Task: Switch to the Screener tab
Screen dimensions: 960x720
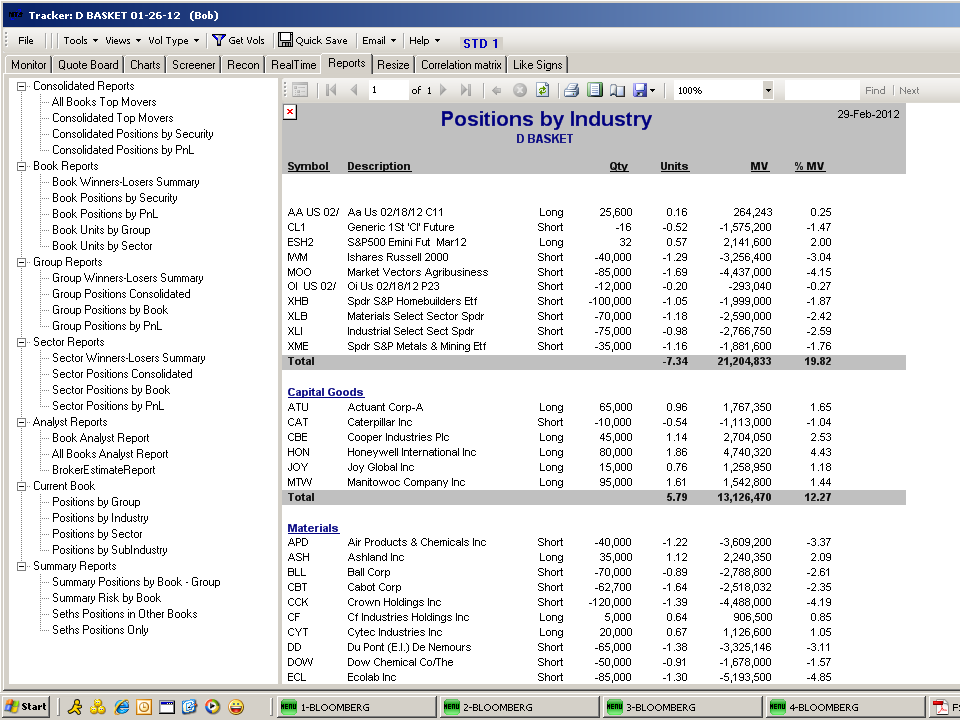Action: click(x=193, y=65)
